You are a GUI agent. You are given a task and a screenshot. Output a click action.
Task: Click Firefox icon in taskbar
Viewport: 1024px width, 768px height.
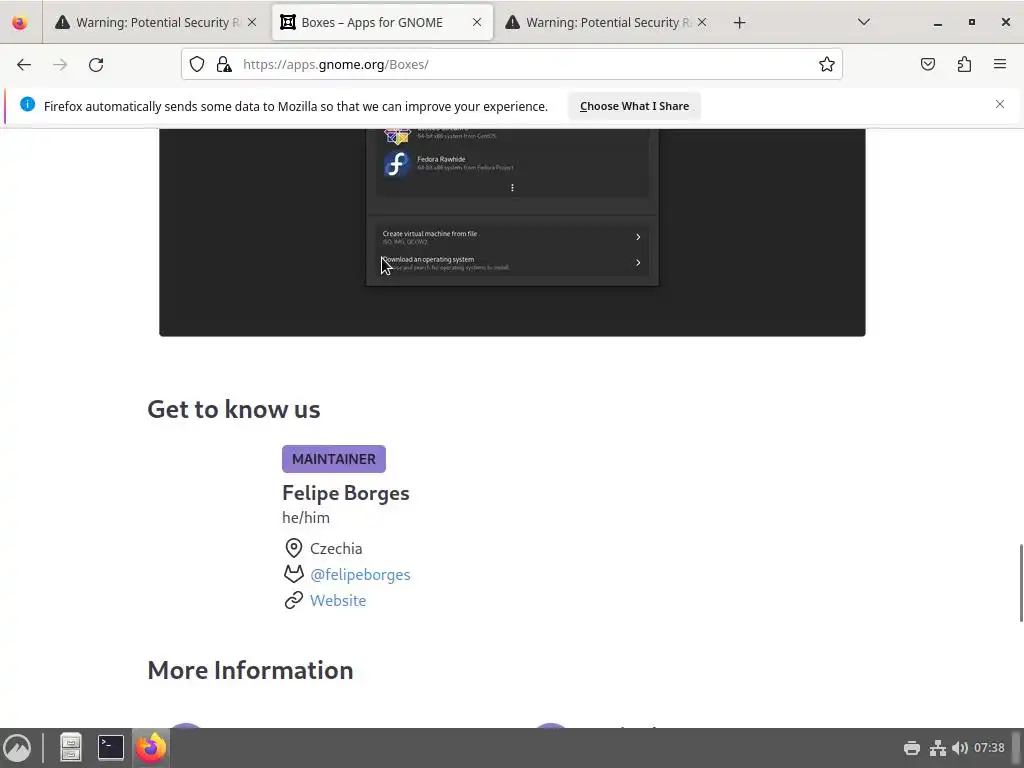(151, 748)
